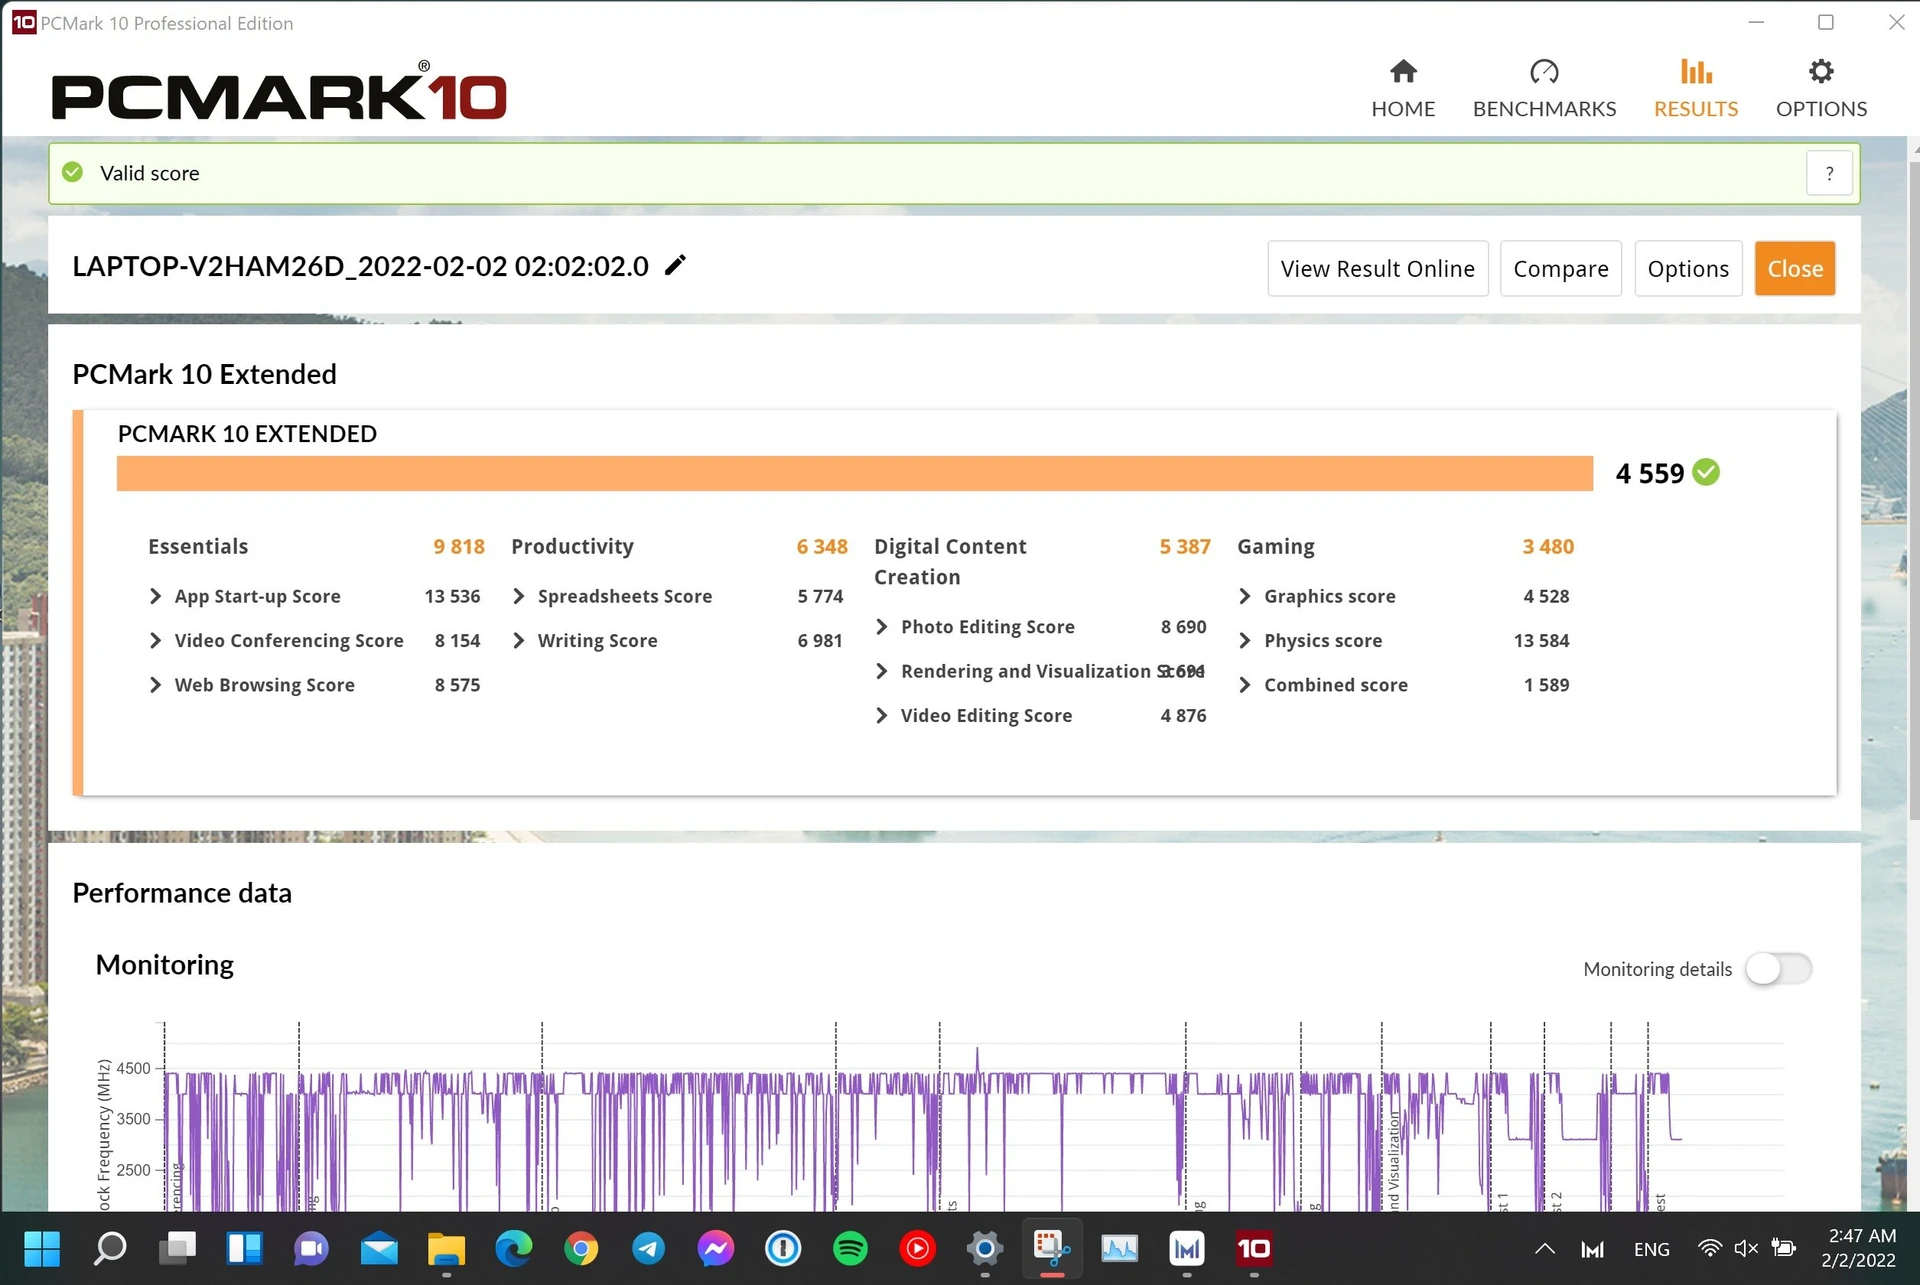The width and height of the screenshot is (1920, 1285).
Task: Click the Compare button
Action: coord(1560,269)
